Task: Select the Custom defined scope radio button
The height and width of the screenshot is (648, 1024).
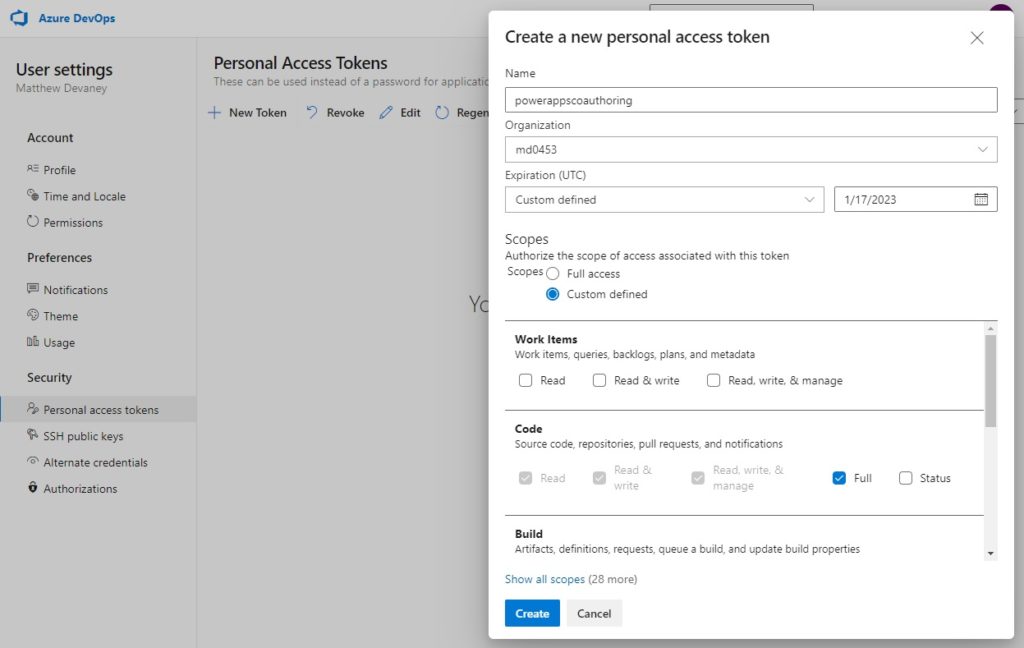Action: coord(552,294)
